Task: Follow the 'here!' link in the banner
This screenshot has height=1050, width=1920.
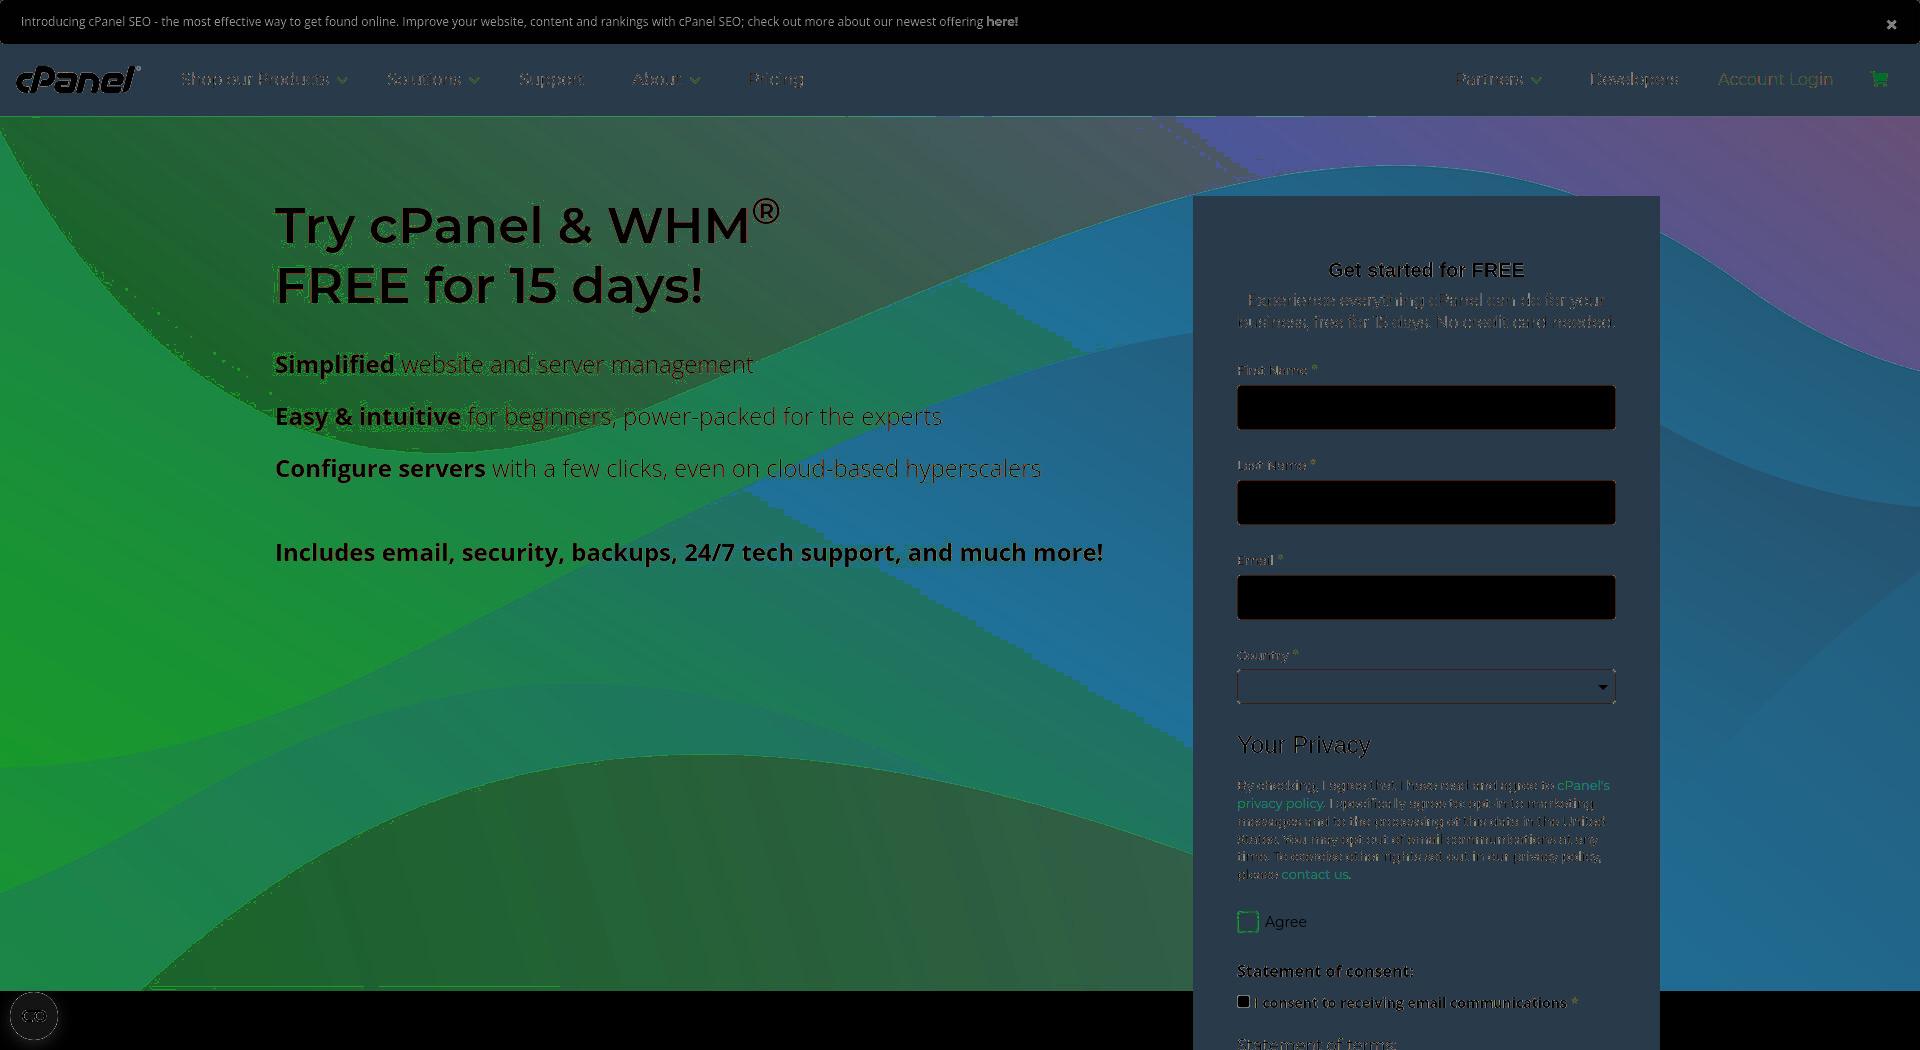Action: pyautogui.click(x=1002, y=21)
